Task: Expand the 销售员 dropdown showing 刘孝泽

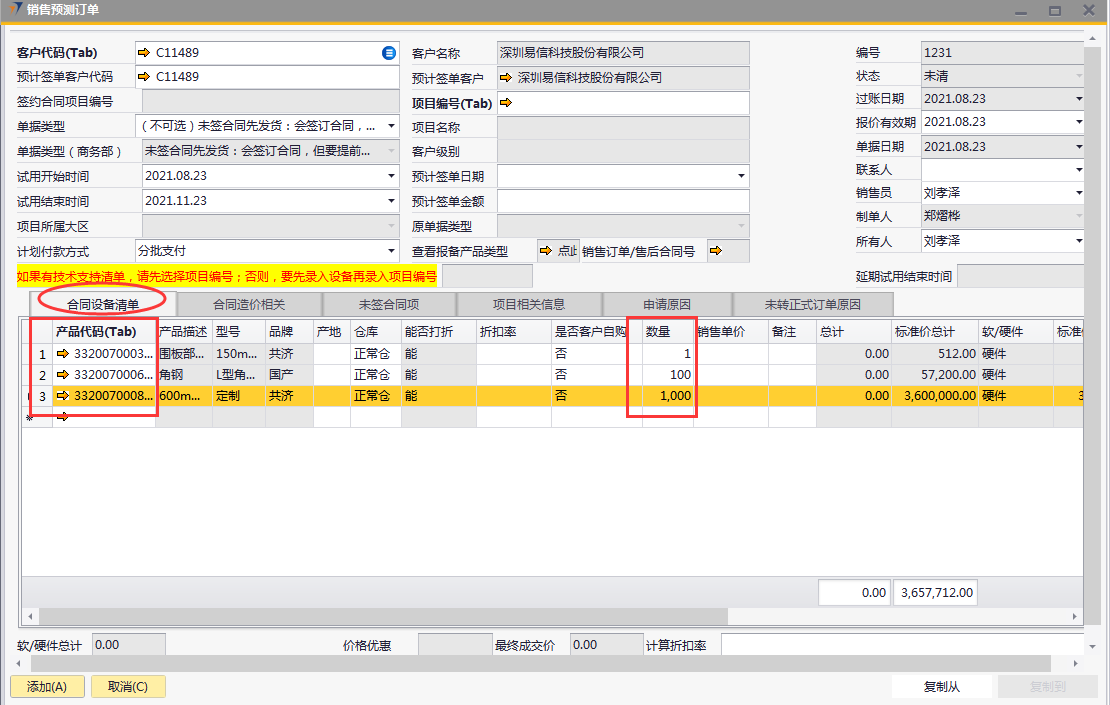Action: coord(1078,193)
